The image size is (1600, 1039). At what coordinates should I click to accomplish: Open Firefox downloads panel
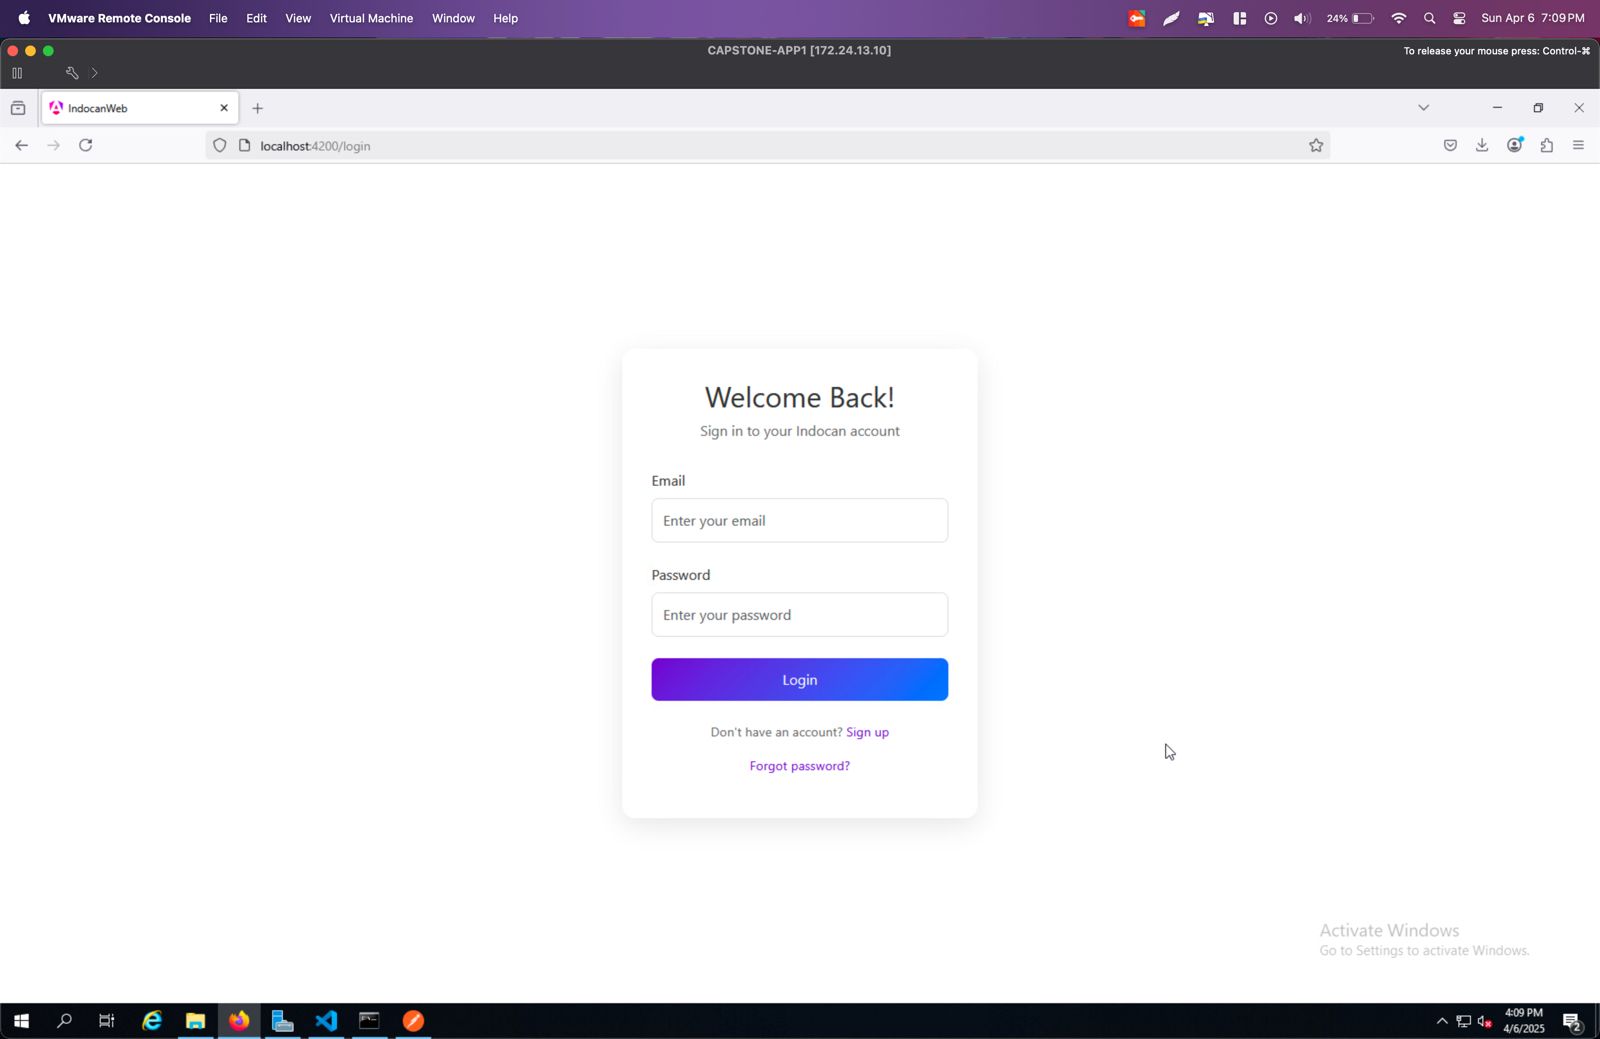point(1482,146)
